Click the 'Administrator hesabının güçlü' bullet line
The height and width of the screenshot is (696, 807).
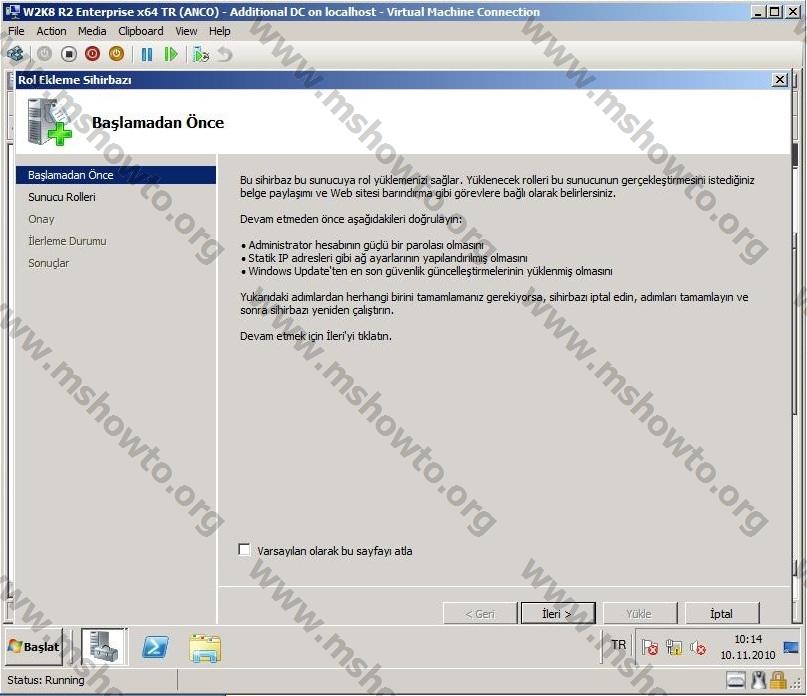tap(362, 245)
